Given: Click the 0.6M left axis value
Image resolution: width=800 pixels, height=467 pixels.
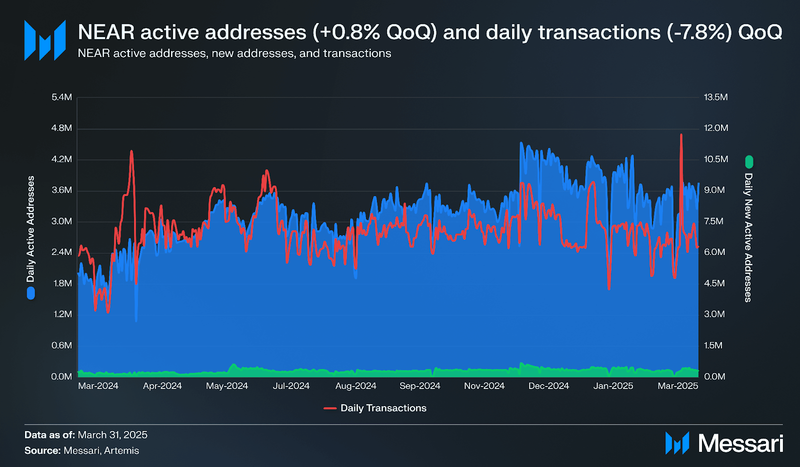Looking at the screenshot, I should point(62,346).
